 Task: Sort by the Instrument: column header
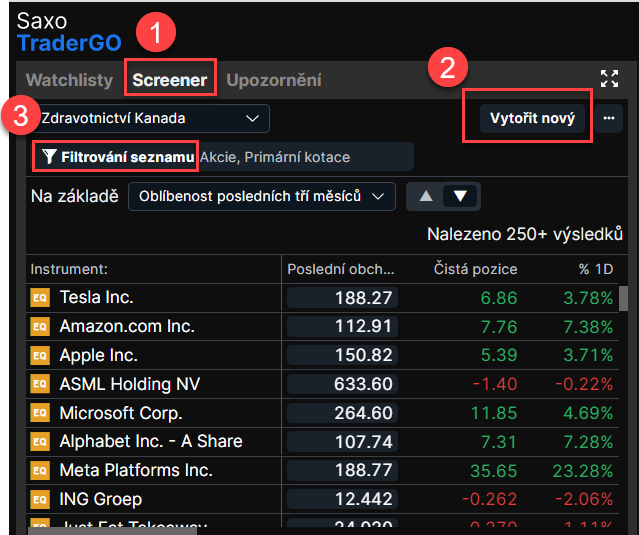pos(69,269)
